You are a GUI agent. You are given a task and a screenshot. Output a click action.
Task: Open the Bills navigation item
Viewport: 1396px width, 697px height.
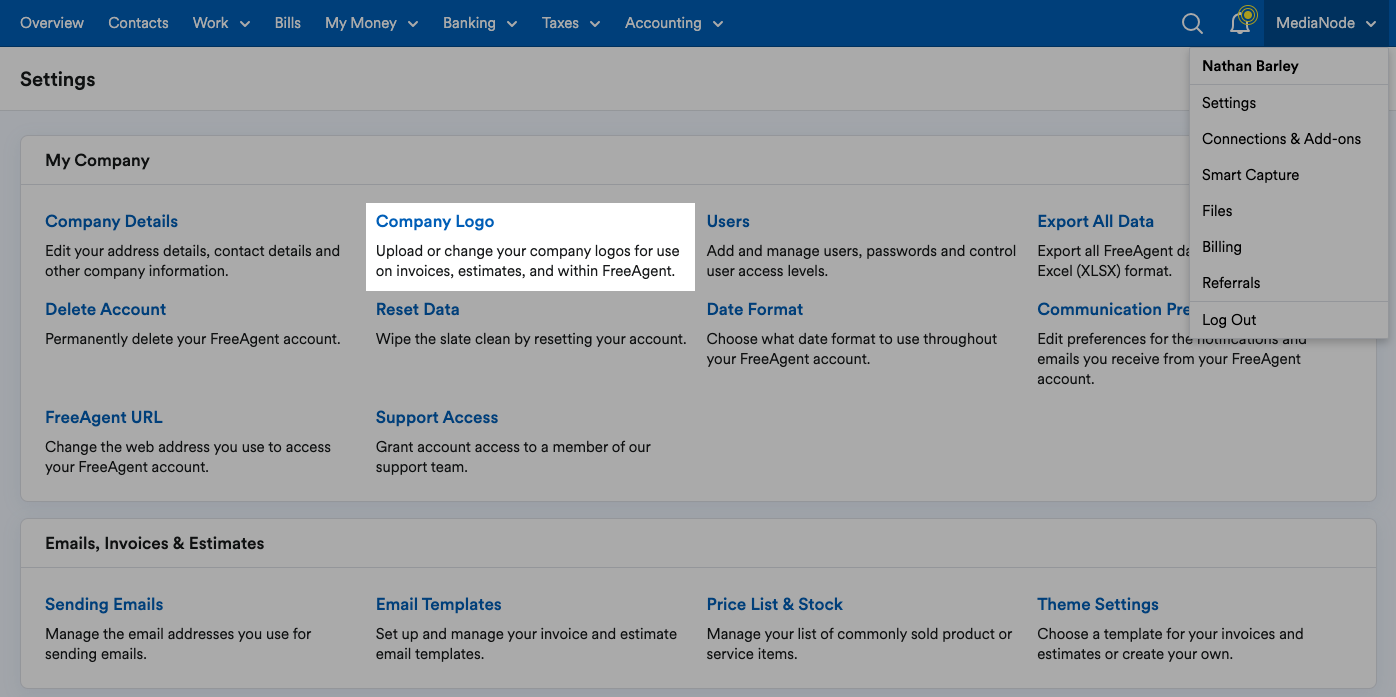(x=288, y=23)
